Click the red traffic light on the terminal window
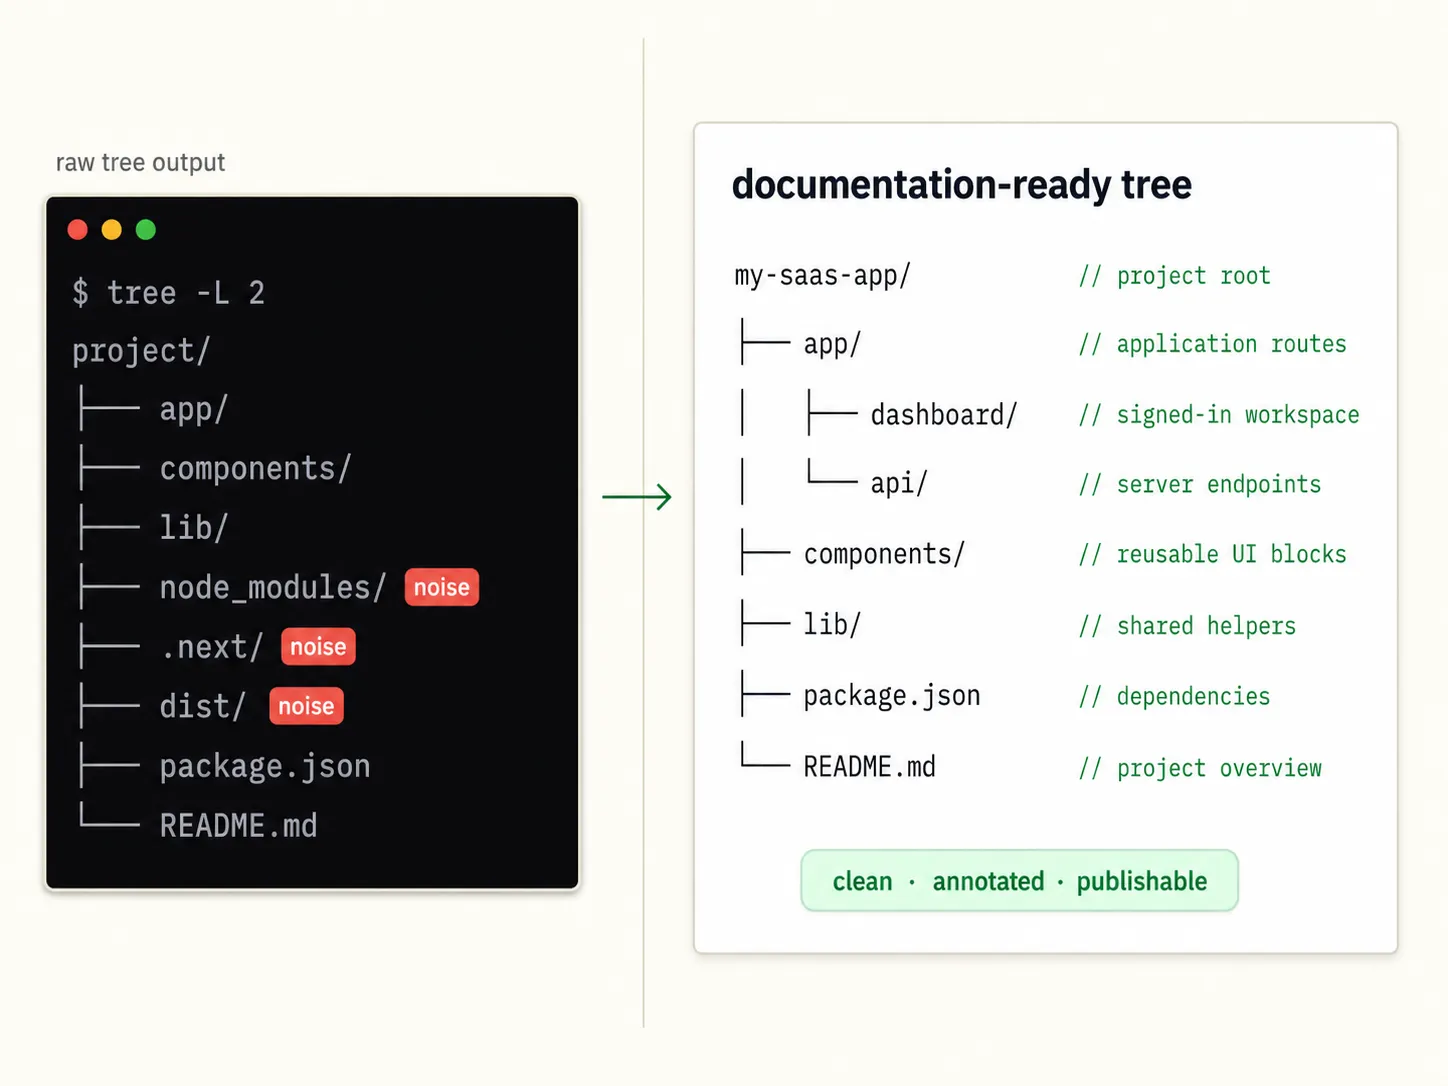 coord(77,229)
